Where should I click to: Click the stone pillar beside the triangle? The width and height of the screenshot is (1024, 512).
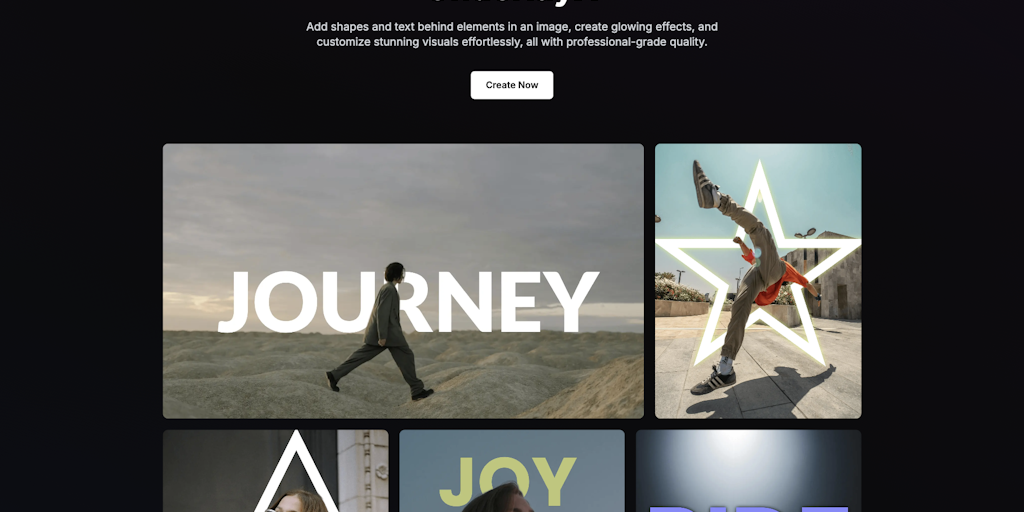[x=363, y=471]
